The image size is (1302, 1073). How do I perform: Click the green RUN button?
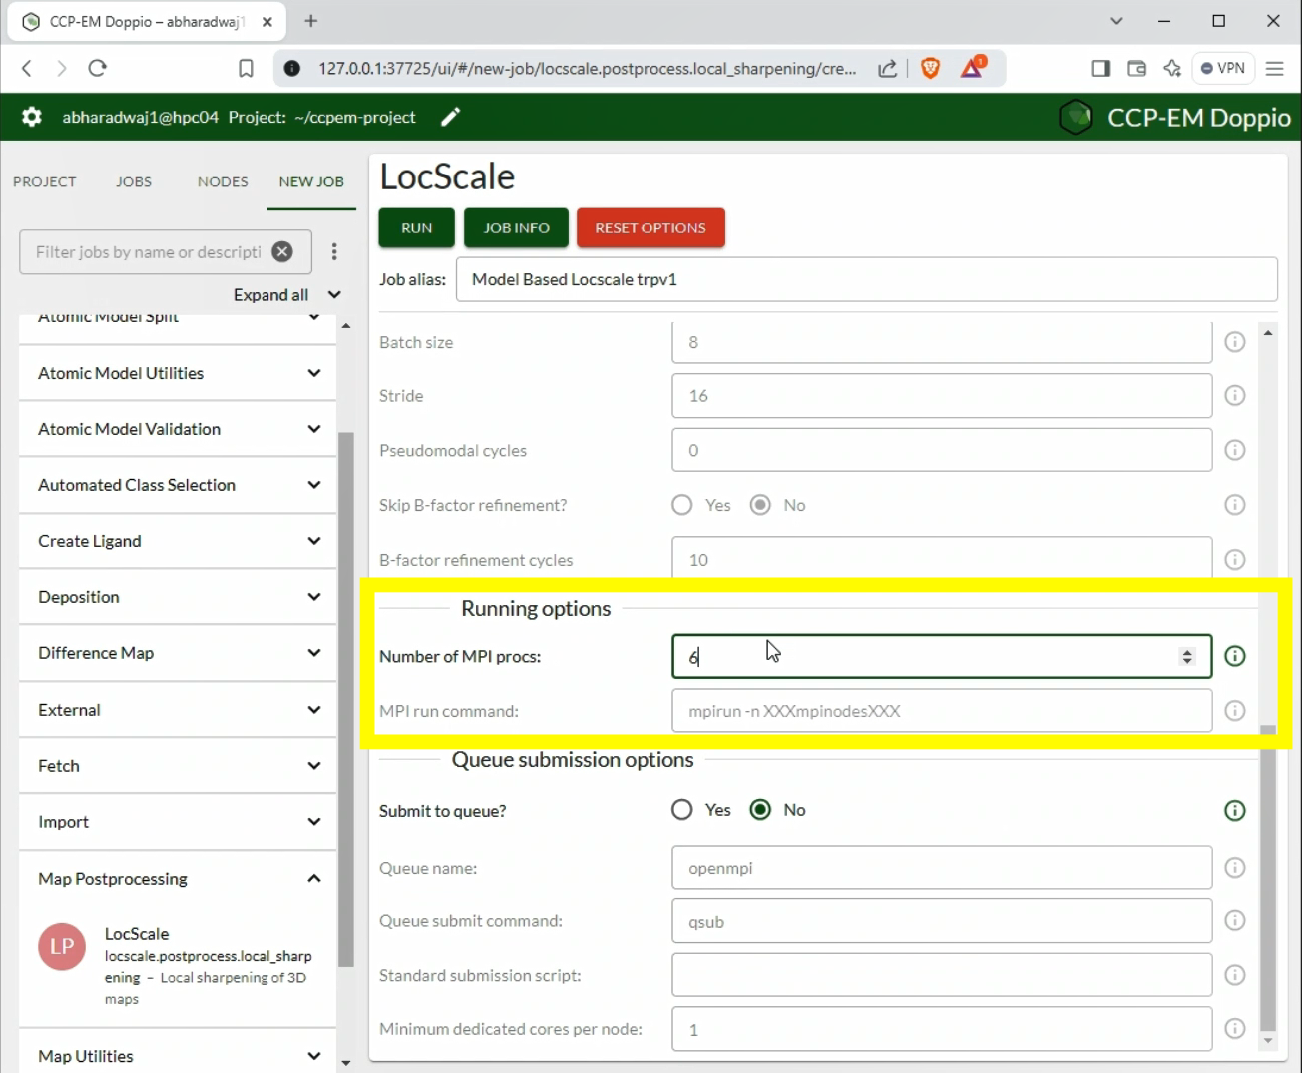click(417, 227)
